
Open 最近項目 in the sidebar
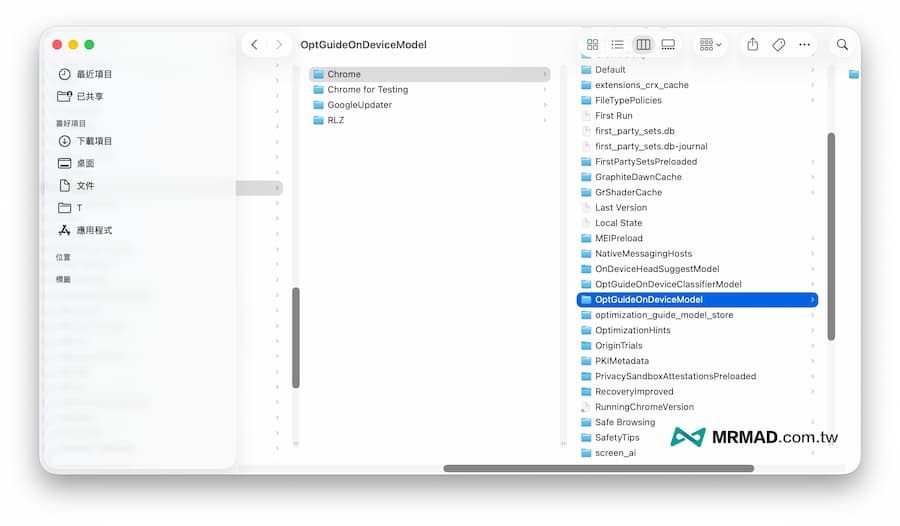(x=85, y=74)
